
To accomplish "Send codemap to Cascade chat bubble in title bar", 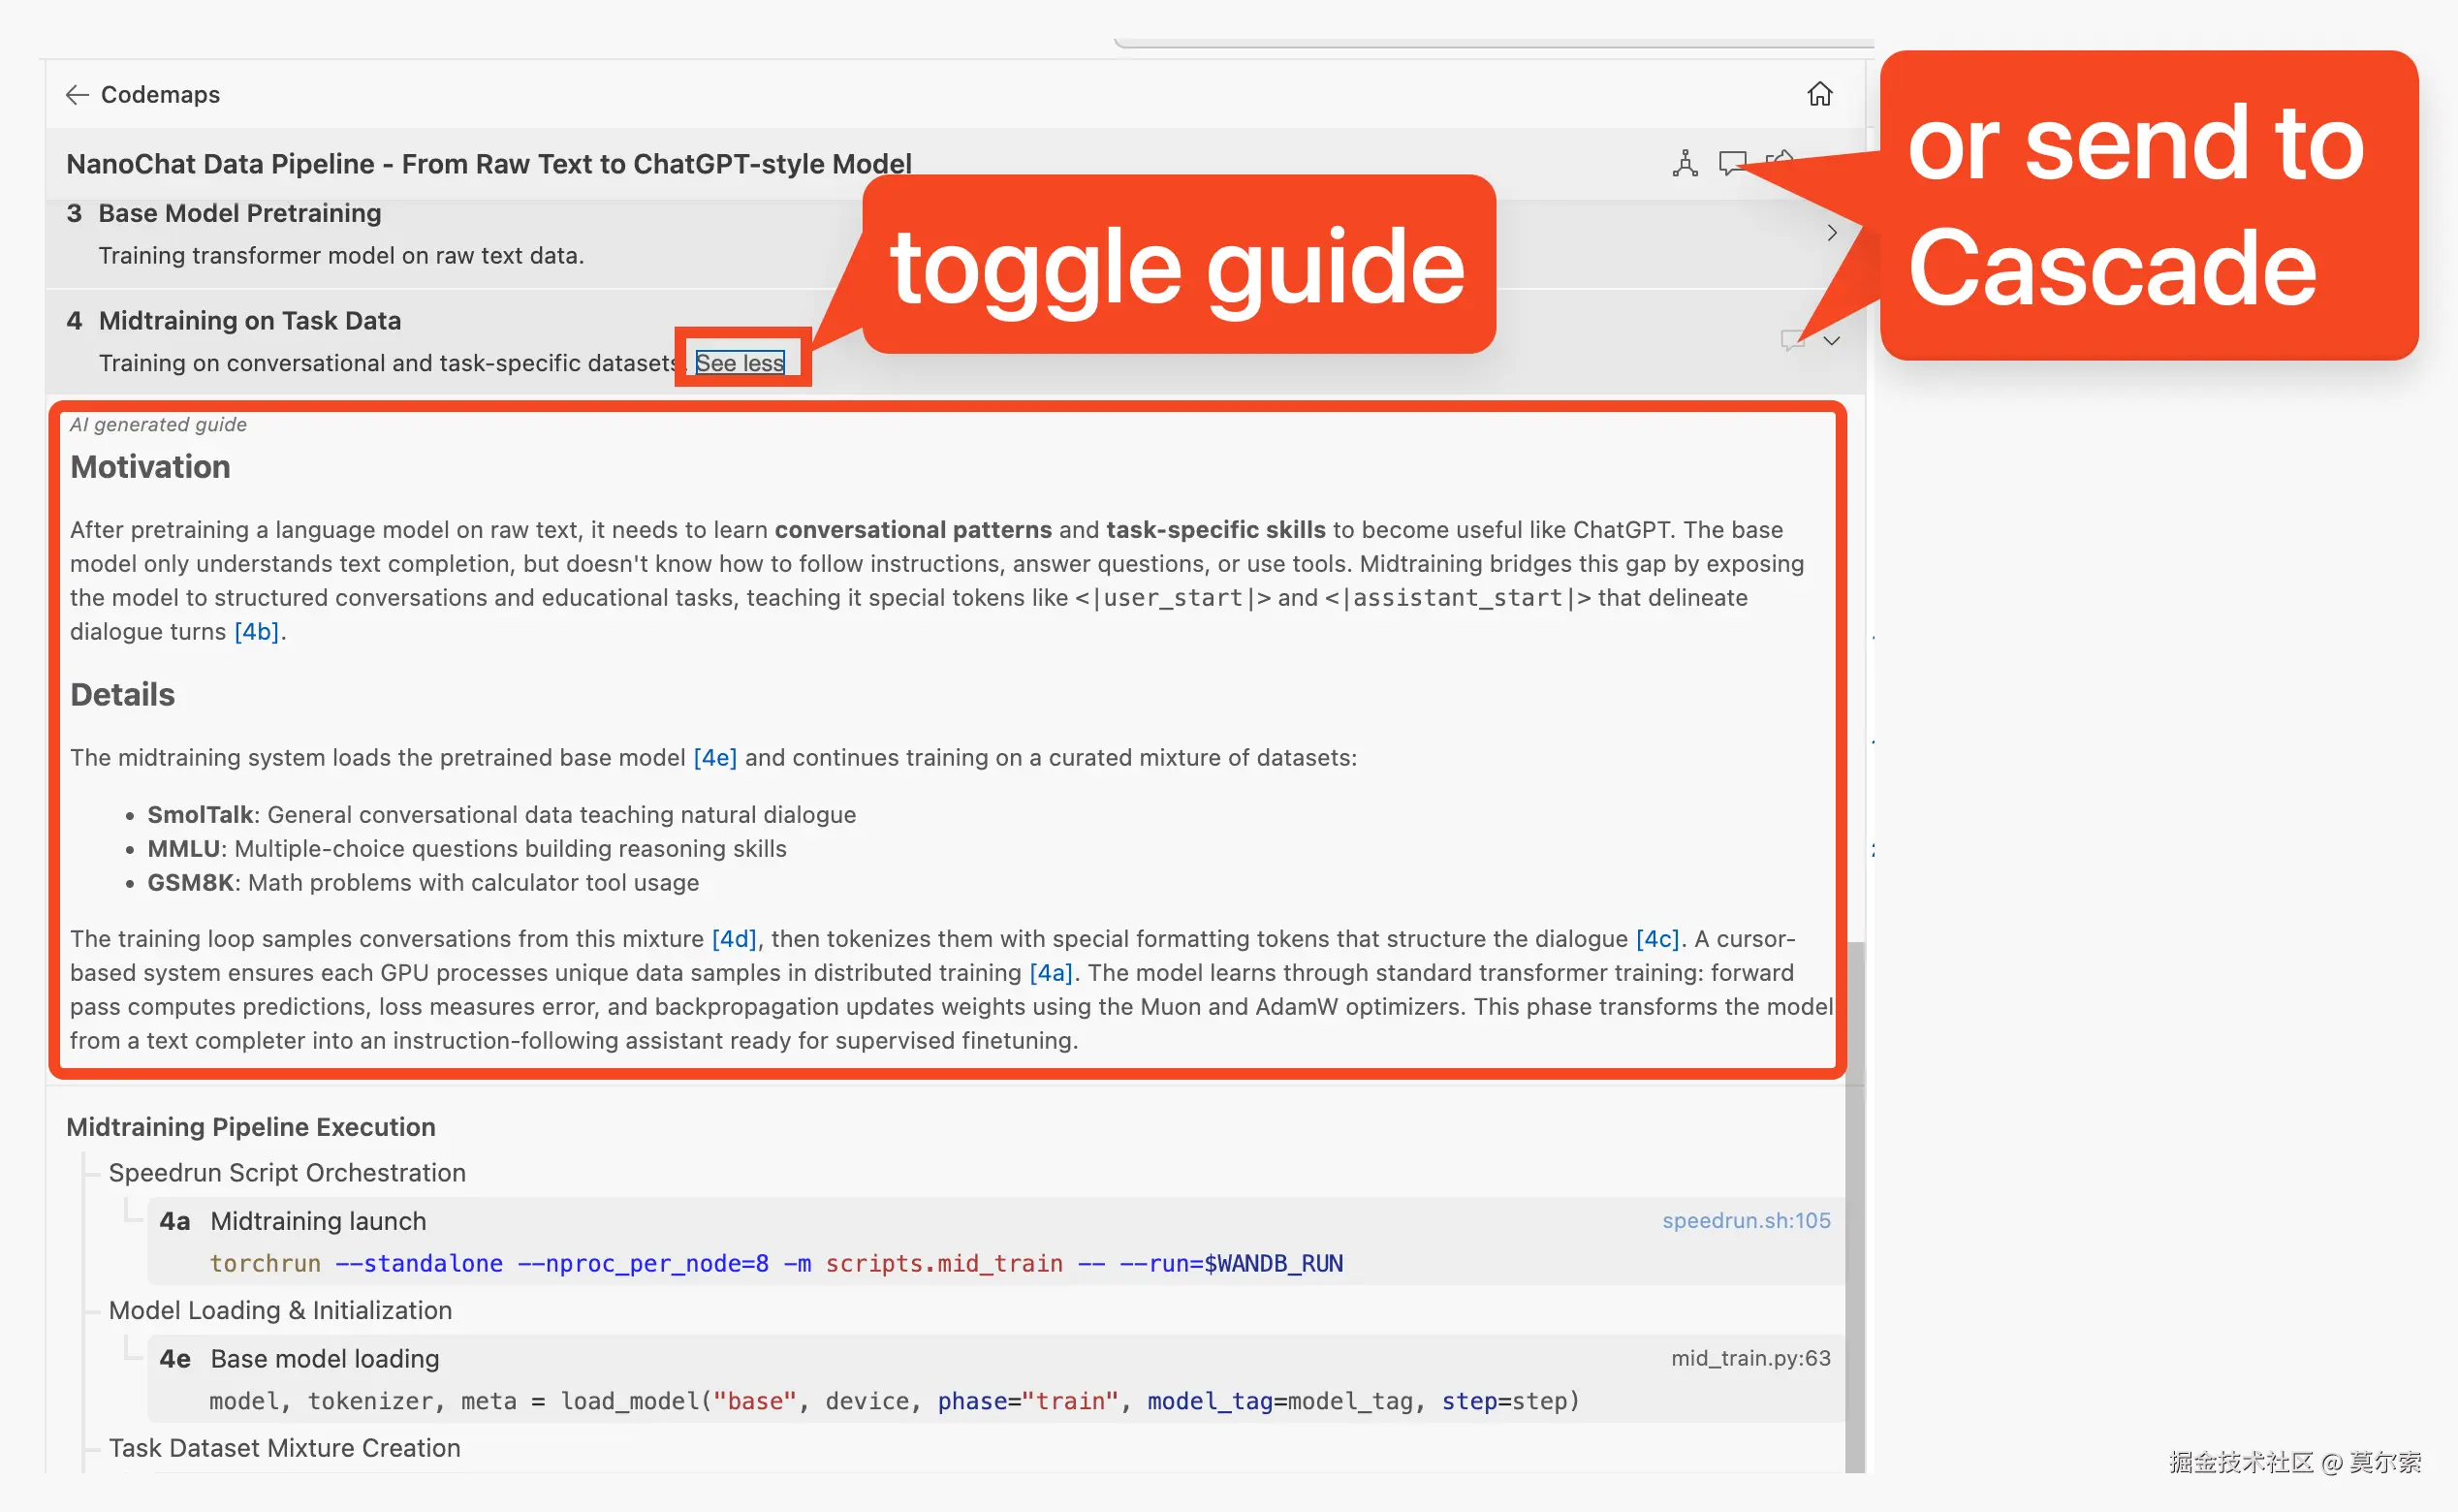I will coord(1732,162).
